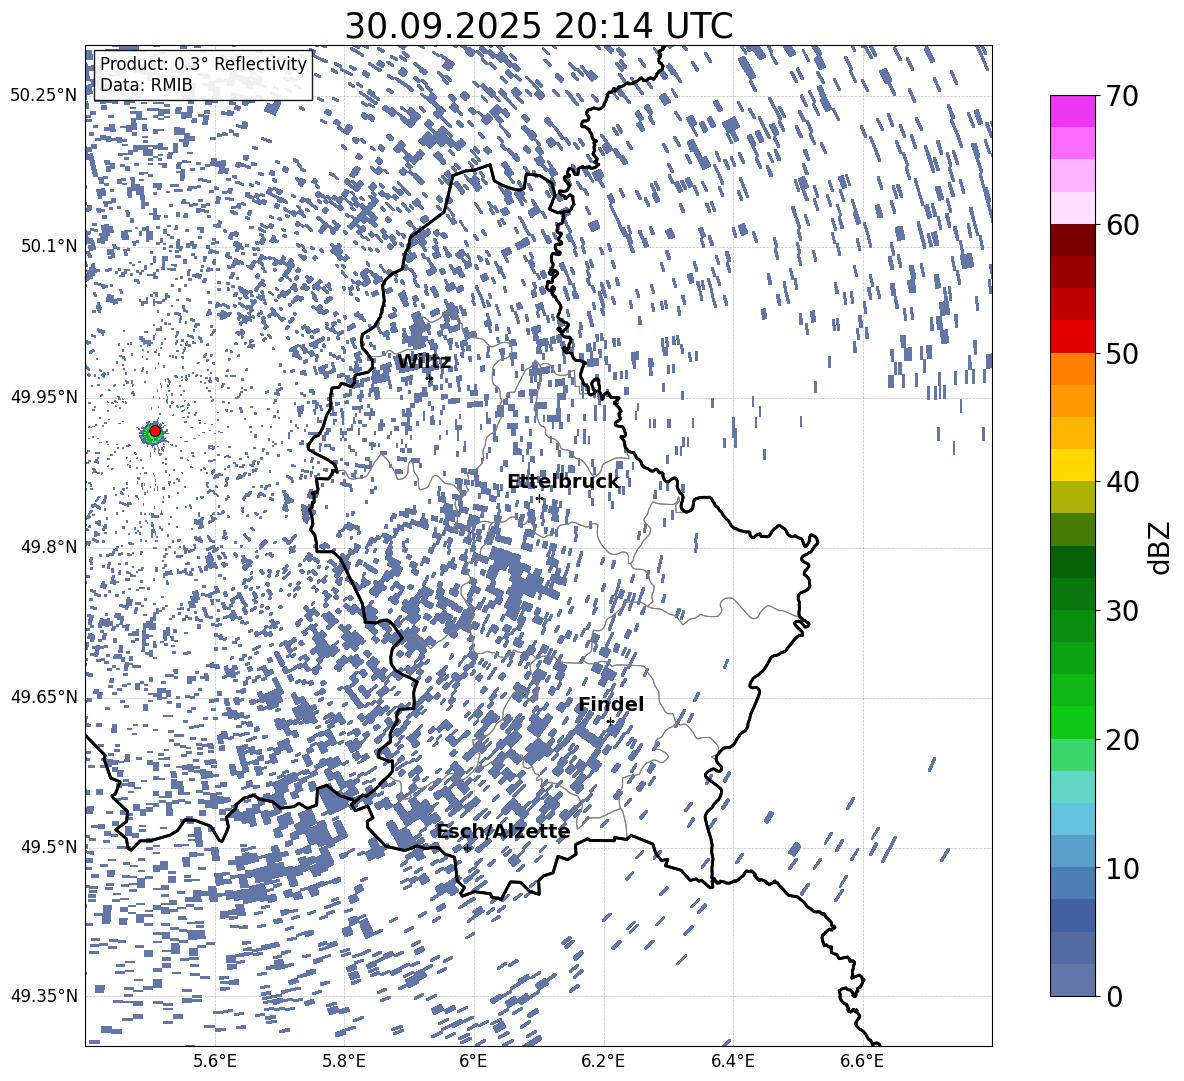Image resolution: width=1184 pixels, height=1081 pixels.
Task: Click the Esch/Alzette city label
Action: coord(503,831)
